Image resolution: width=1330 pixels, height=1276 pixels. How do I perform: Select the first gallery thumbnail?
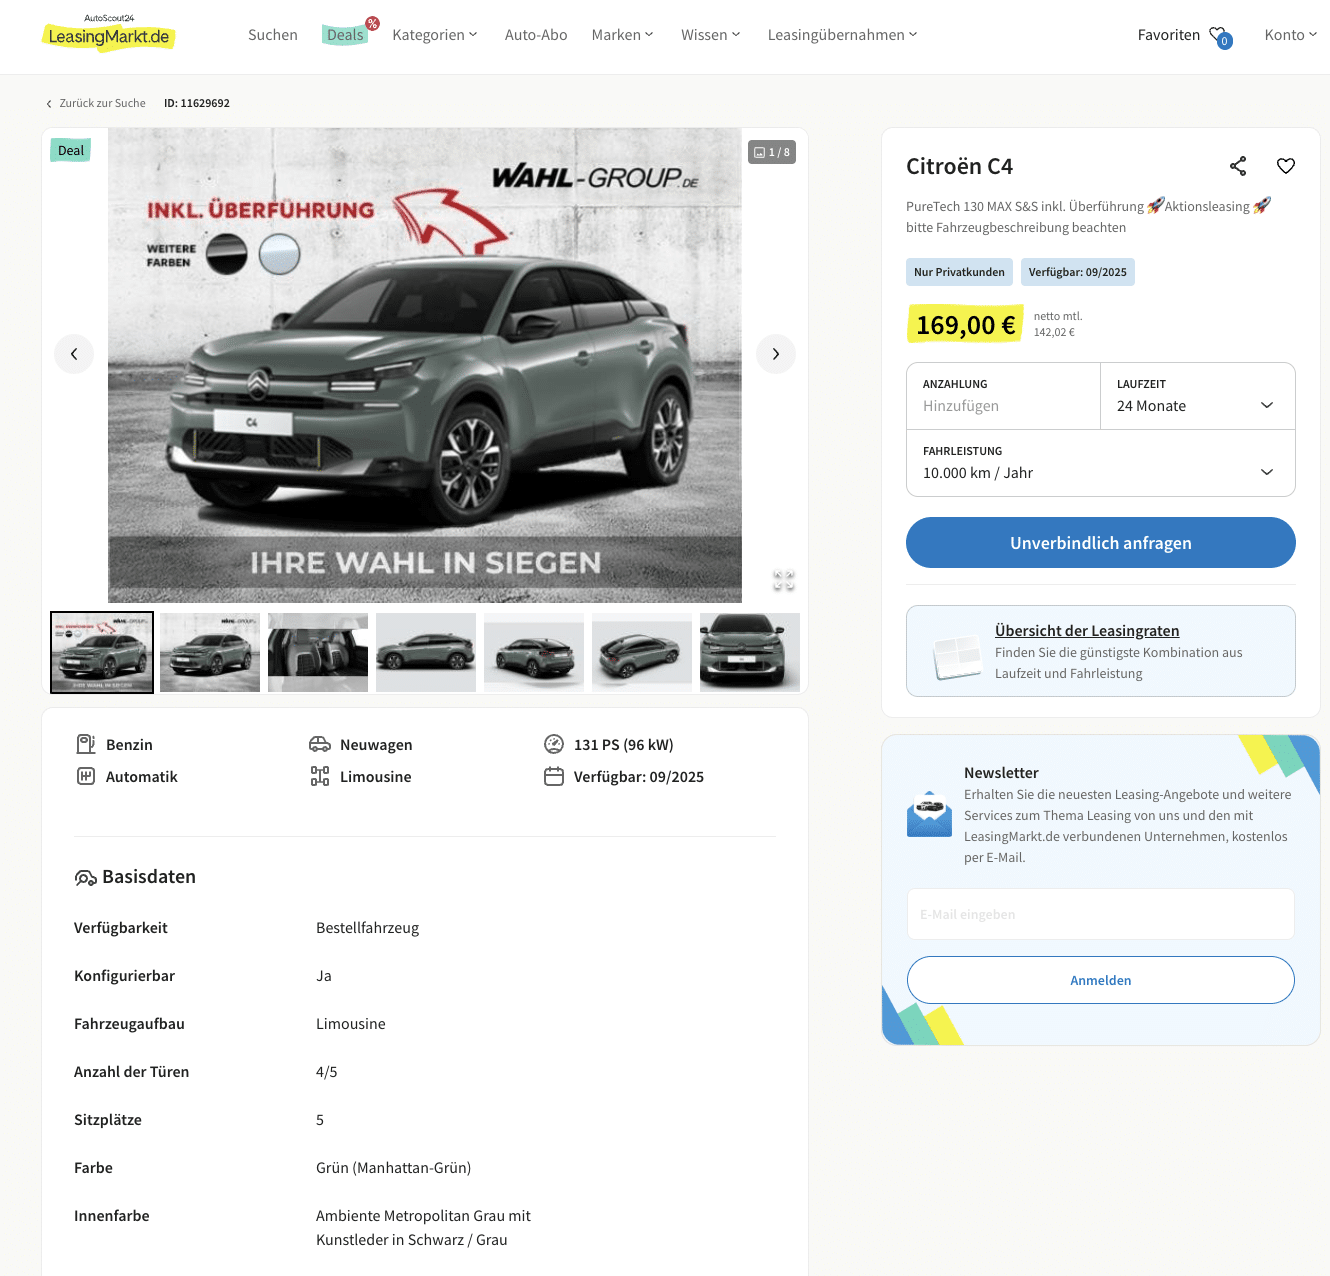[x=102, y=652]
